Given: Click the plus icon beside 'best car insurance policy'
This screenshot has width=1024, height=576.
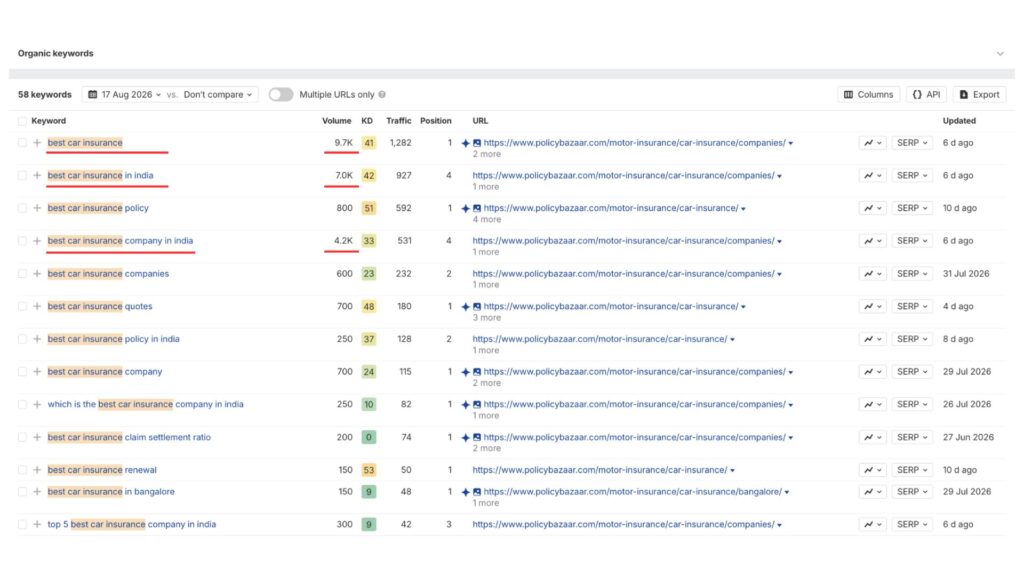Looking at the screenshot, I should tap(37, 208).
